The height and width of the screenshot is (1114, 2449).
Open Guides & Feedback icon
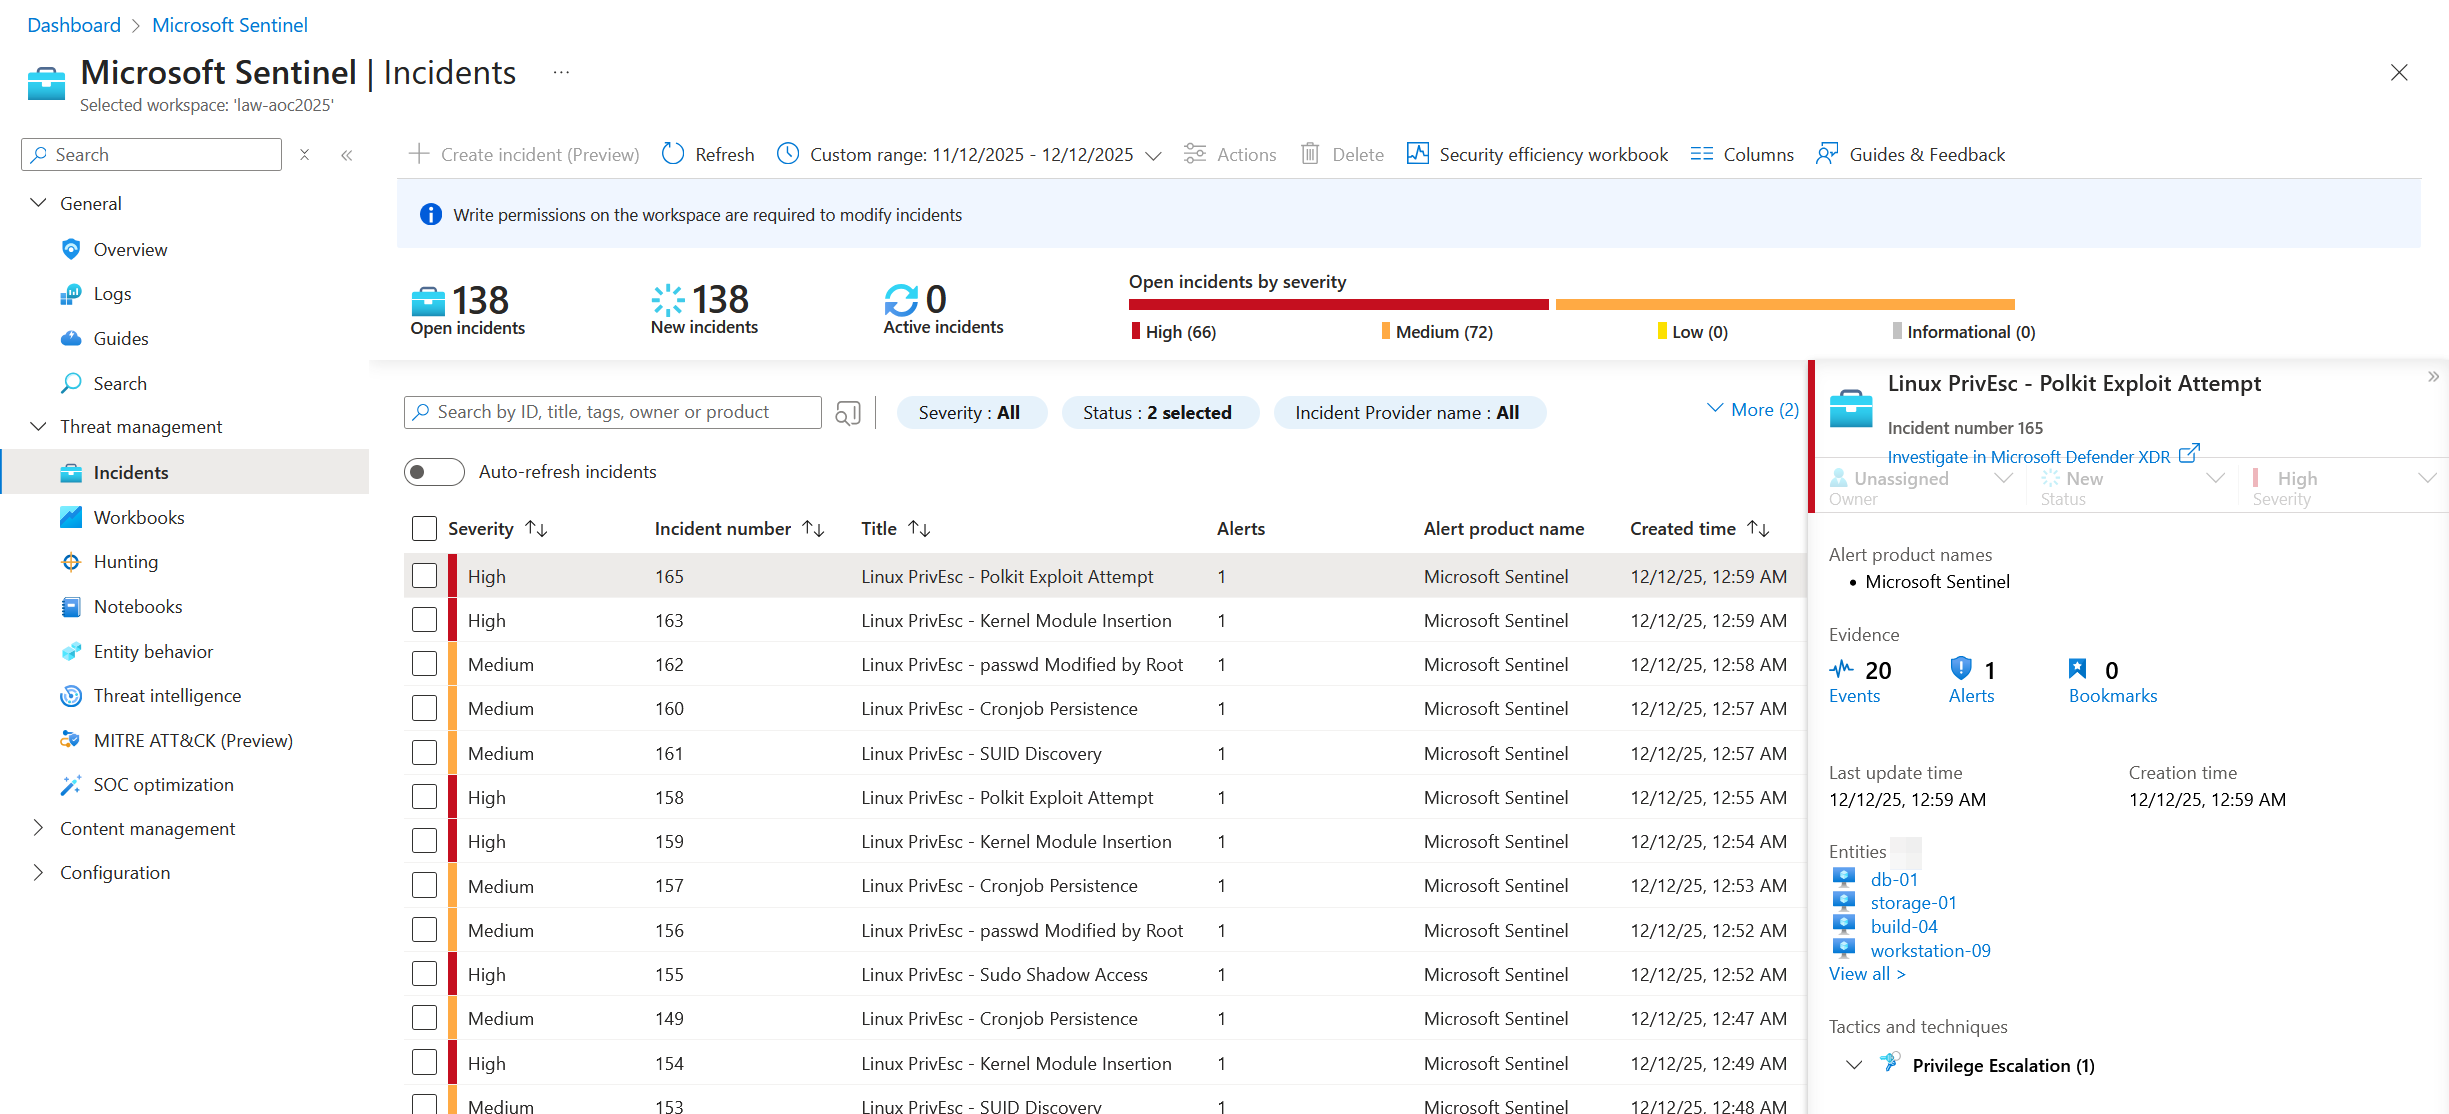(1826, 154)
